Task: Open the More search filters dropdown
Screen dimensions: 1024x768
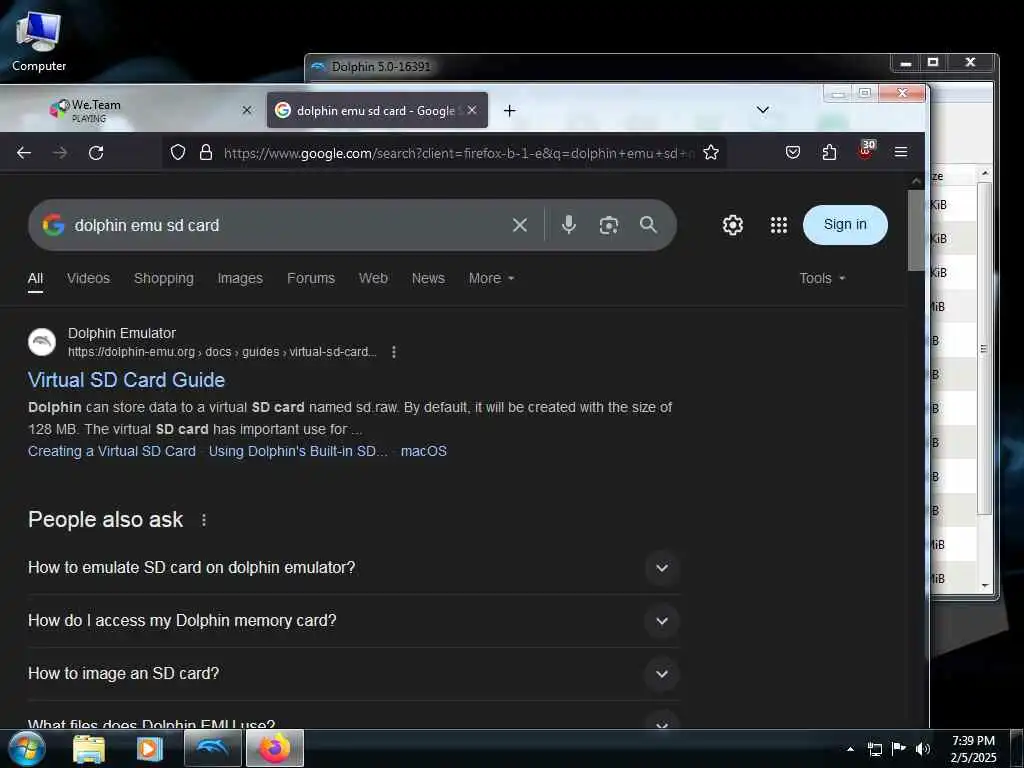Action: point(491,278)
